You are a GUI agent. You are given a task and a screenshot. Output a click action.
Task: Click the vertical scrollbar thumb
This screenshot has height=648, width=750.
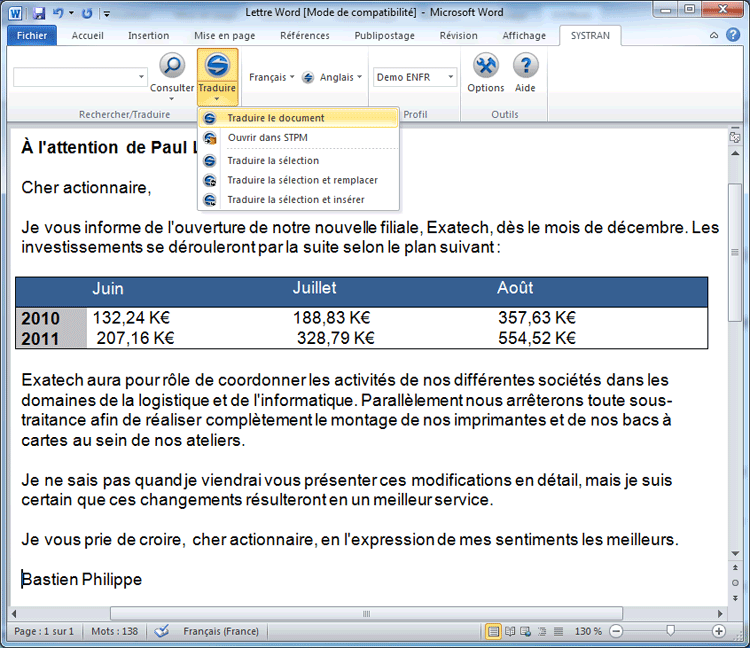pos(735,252)
